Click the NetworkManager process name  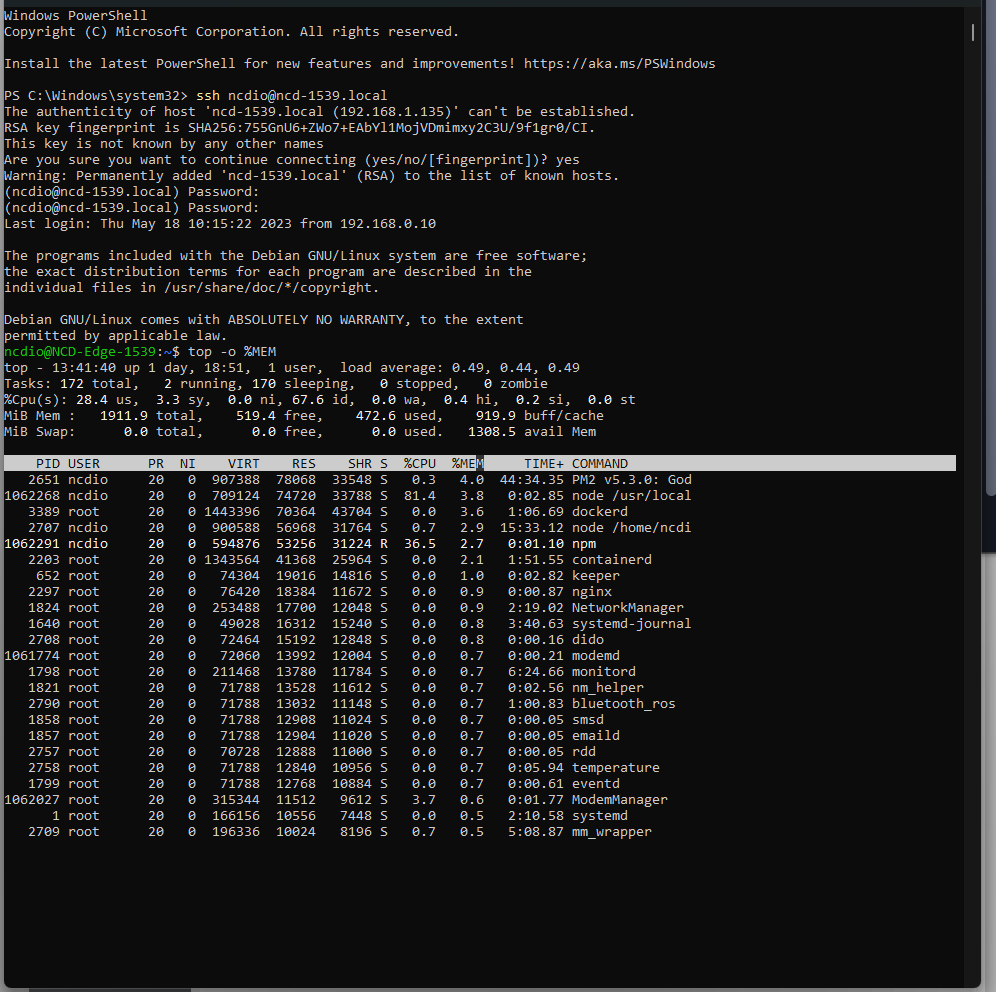pos(627,608)
